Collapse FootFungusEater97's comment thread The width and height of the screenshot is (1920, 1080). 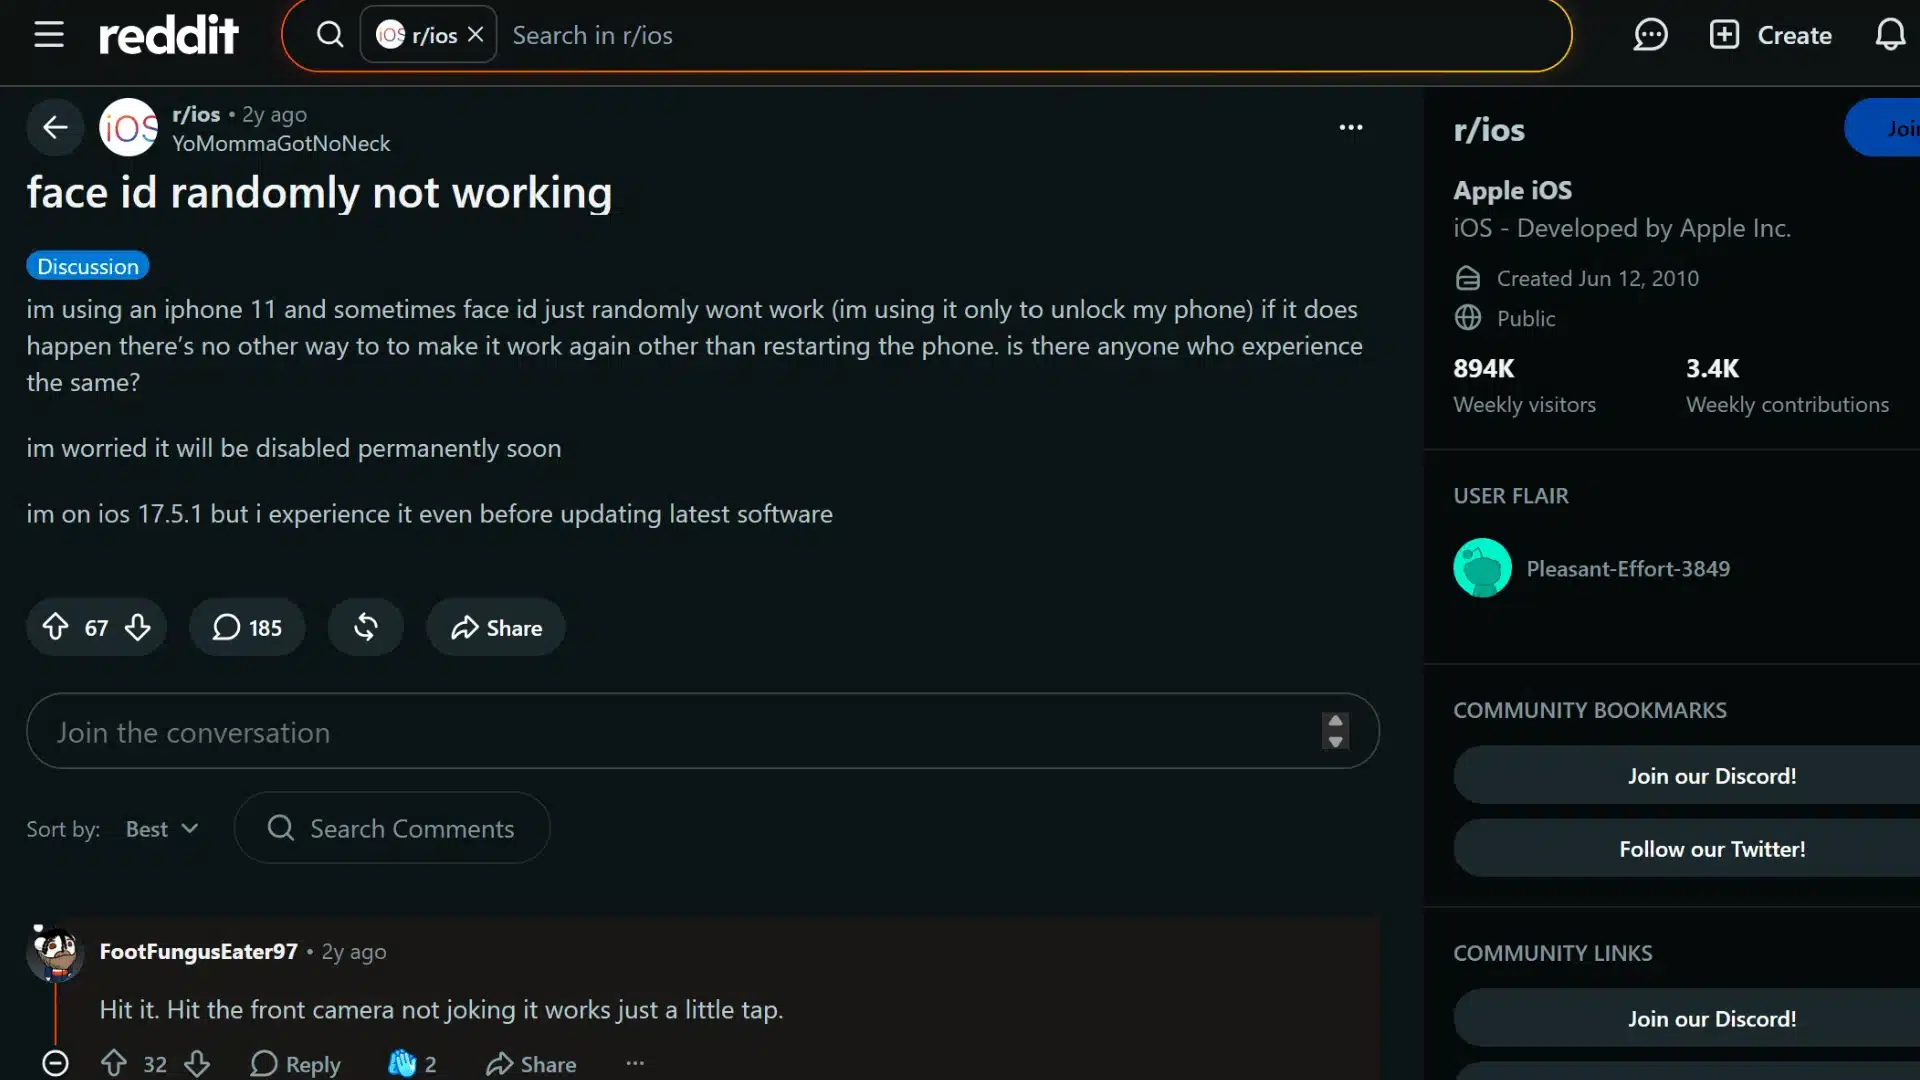(55, 1063)
